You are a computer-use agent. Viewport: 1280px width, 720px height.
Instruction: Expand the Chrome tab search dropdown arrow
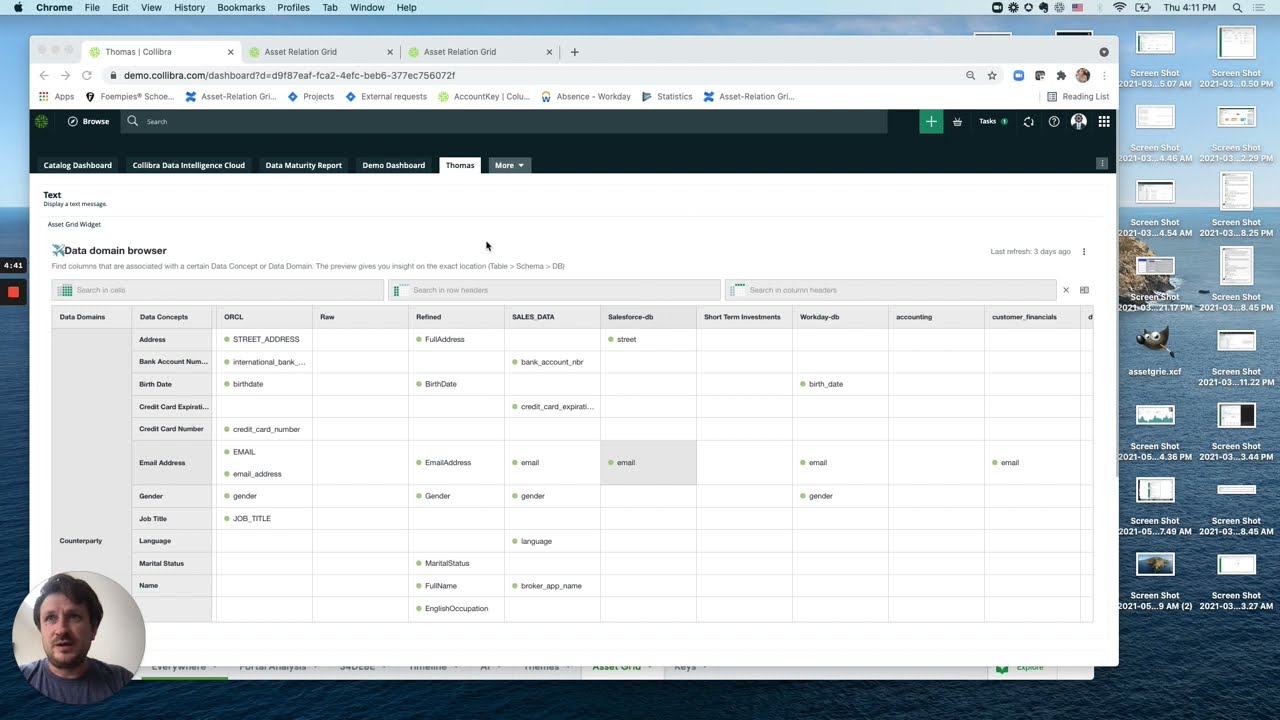(1104, 52)
